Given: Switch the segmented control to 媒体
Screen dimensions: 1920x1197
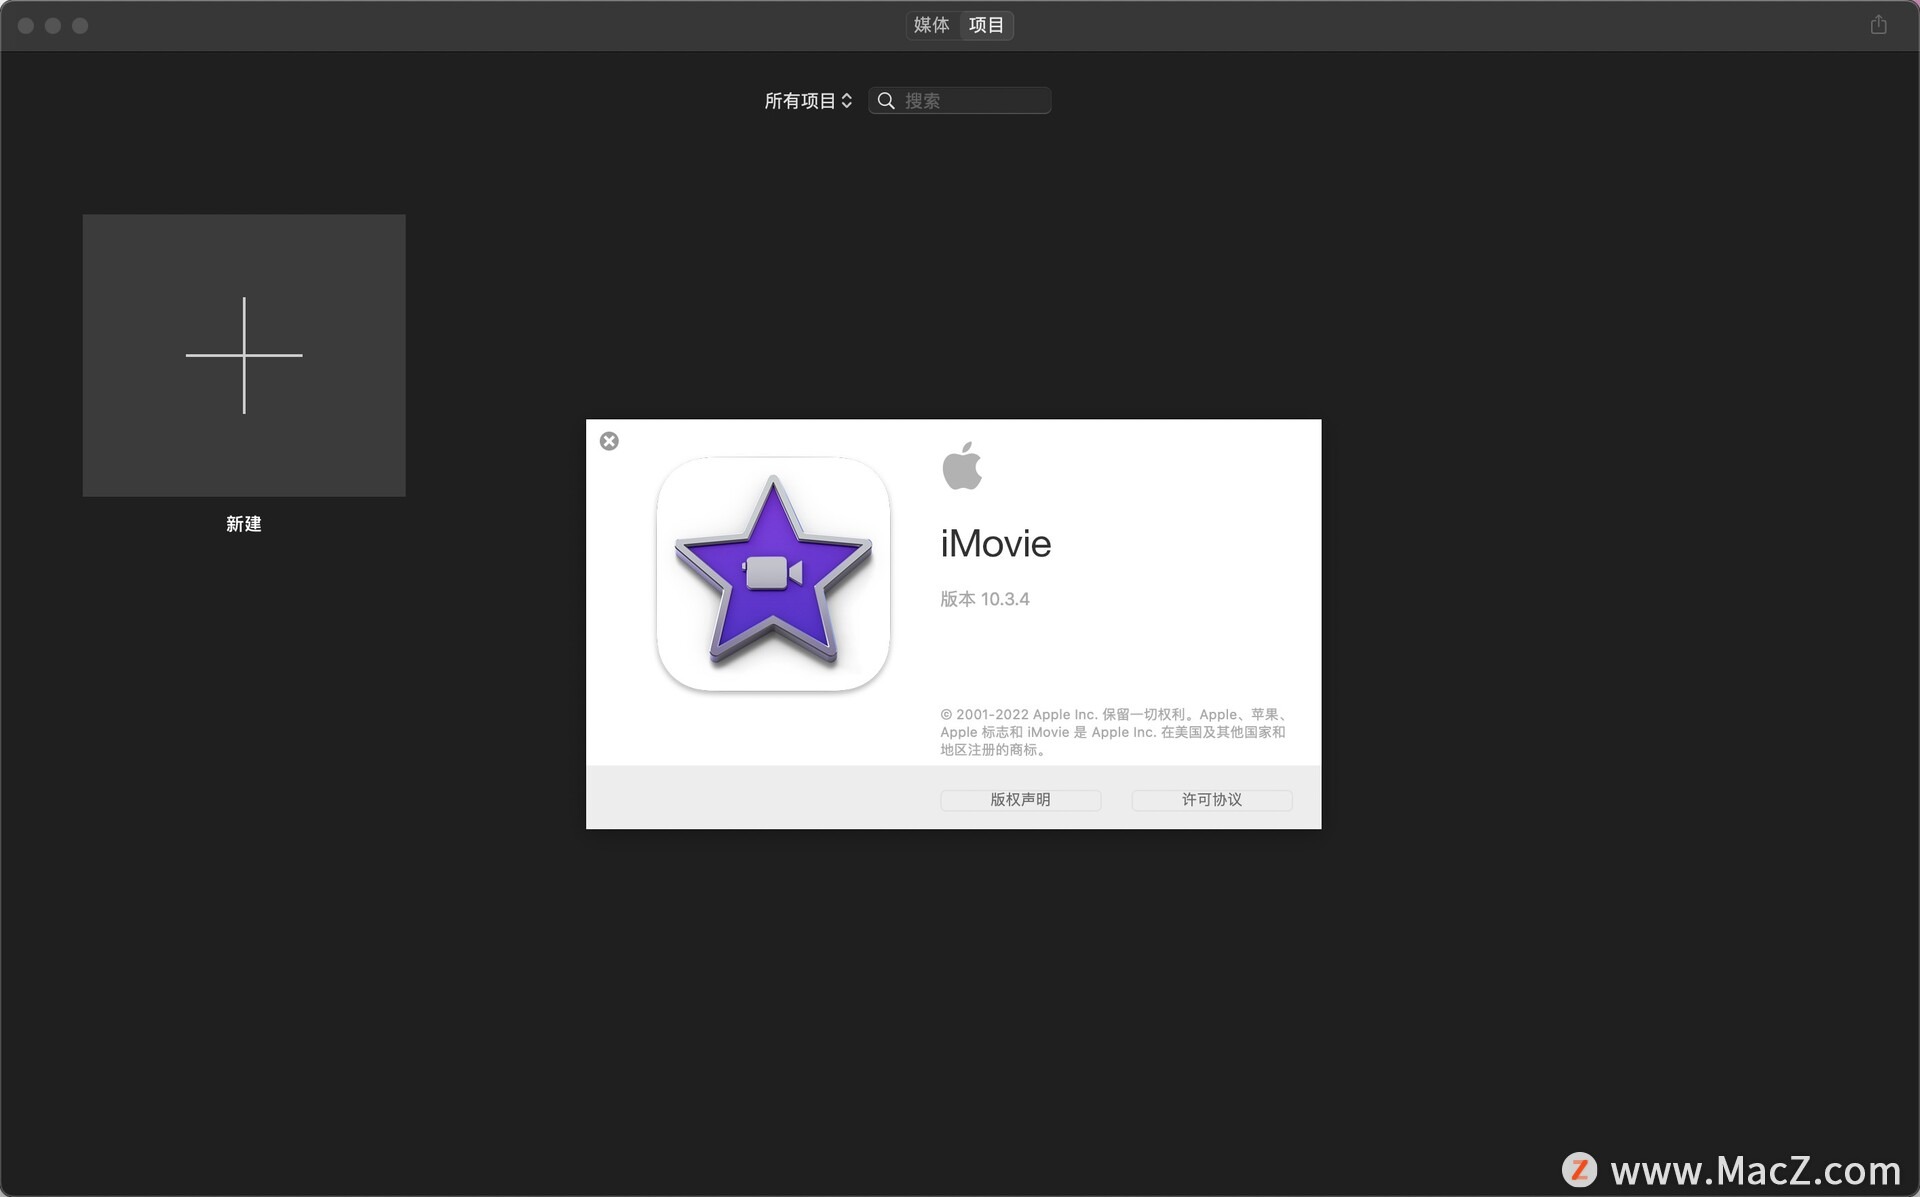Looking at the screenshot, I should point(930,25).
